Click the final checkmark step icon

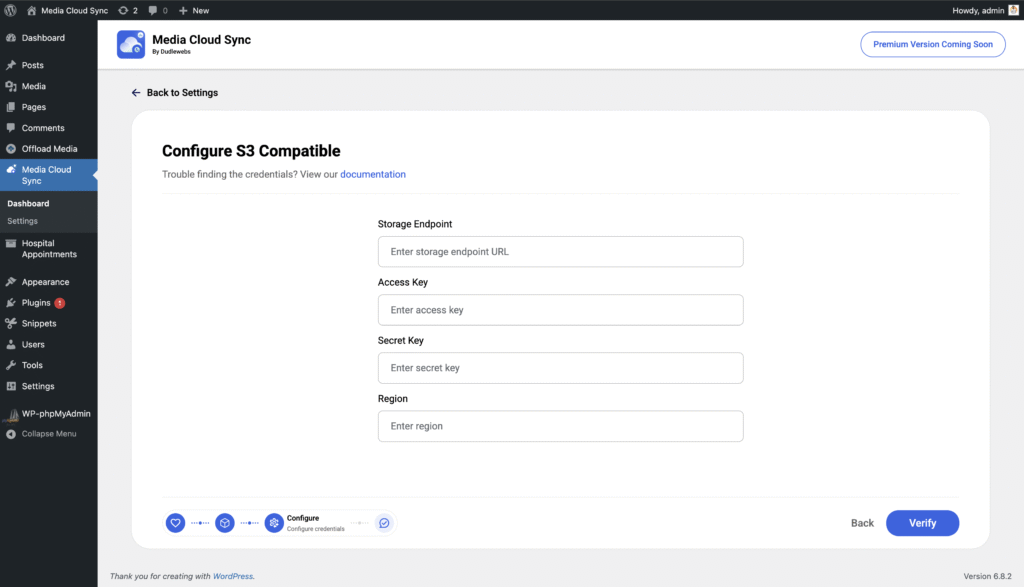384,523
